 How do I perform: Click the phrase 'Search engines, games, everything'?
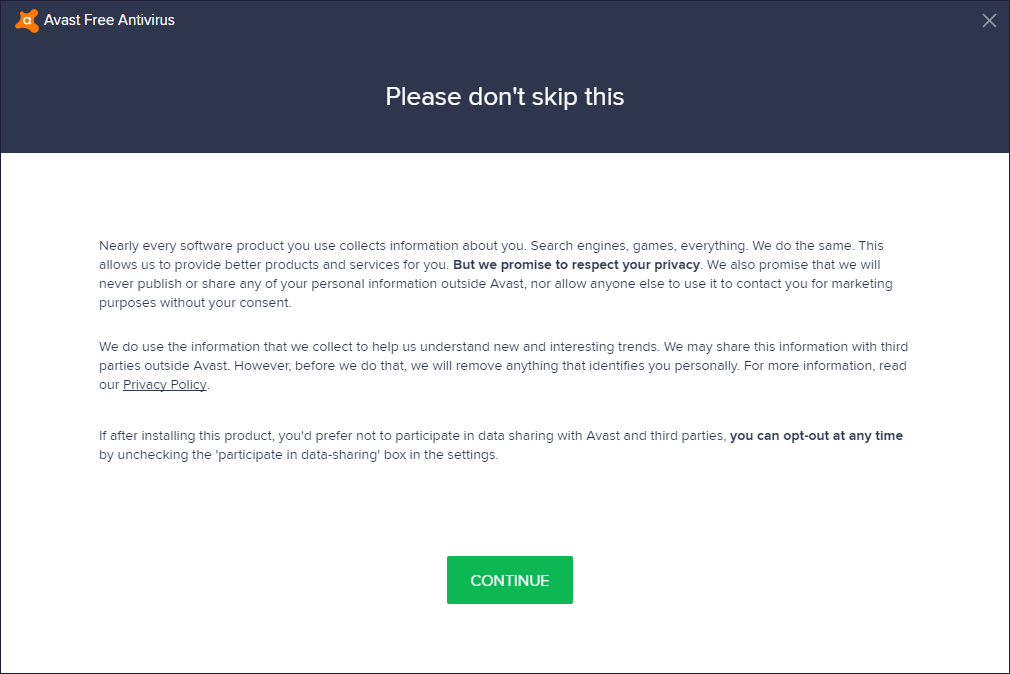[640, 246]
